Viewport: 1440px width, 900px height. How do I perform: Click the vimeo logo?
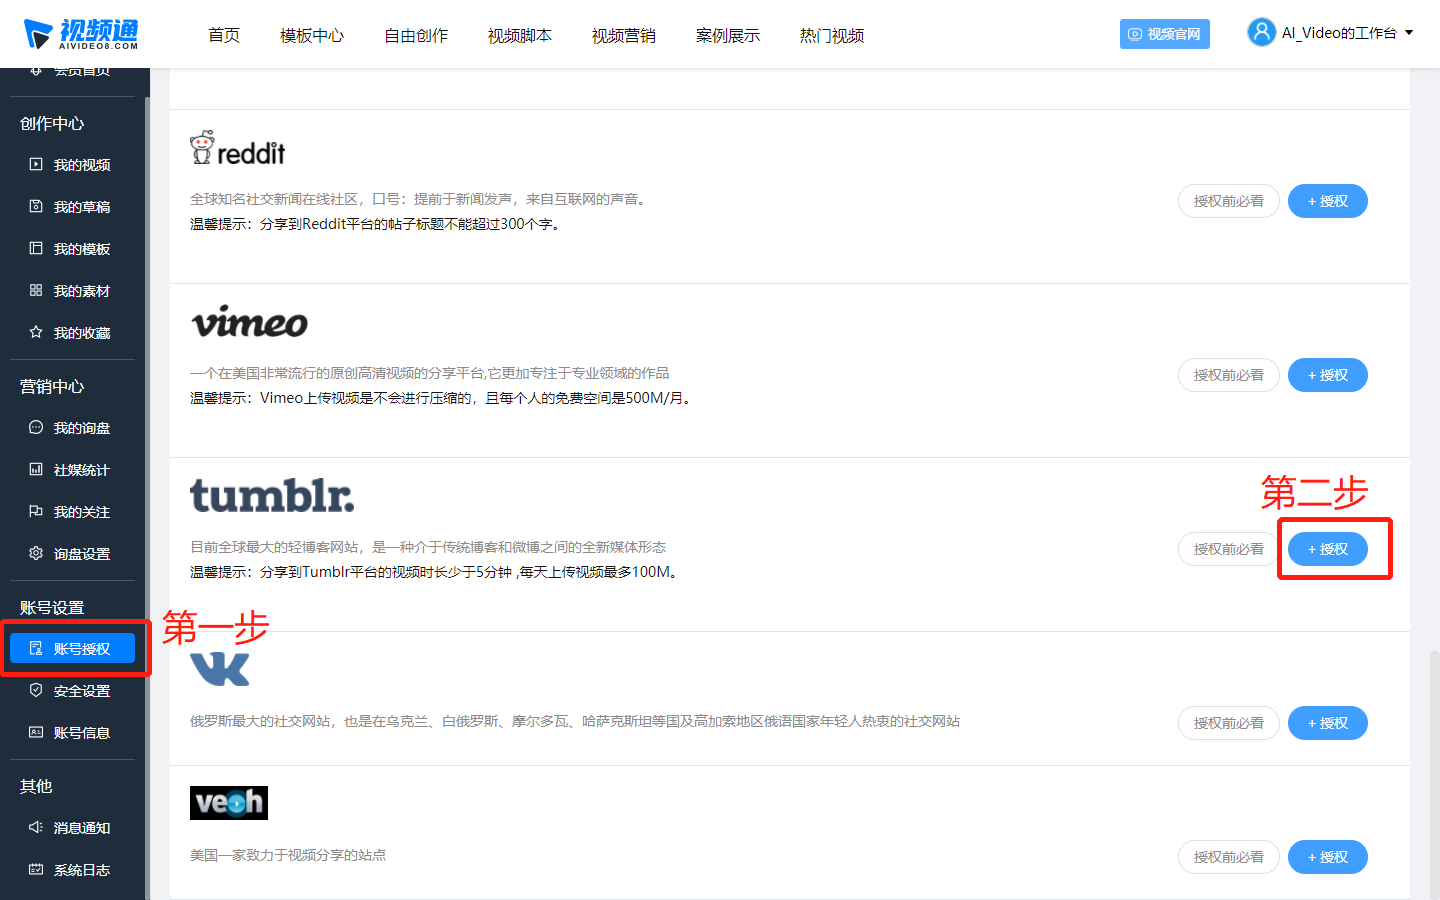[249, 322]
